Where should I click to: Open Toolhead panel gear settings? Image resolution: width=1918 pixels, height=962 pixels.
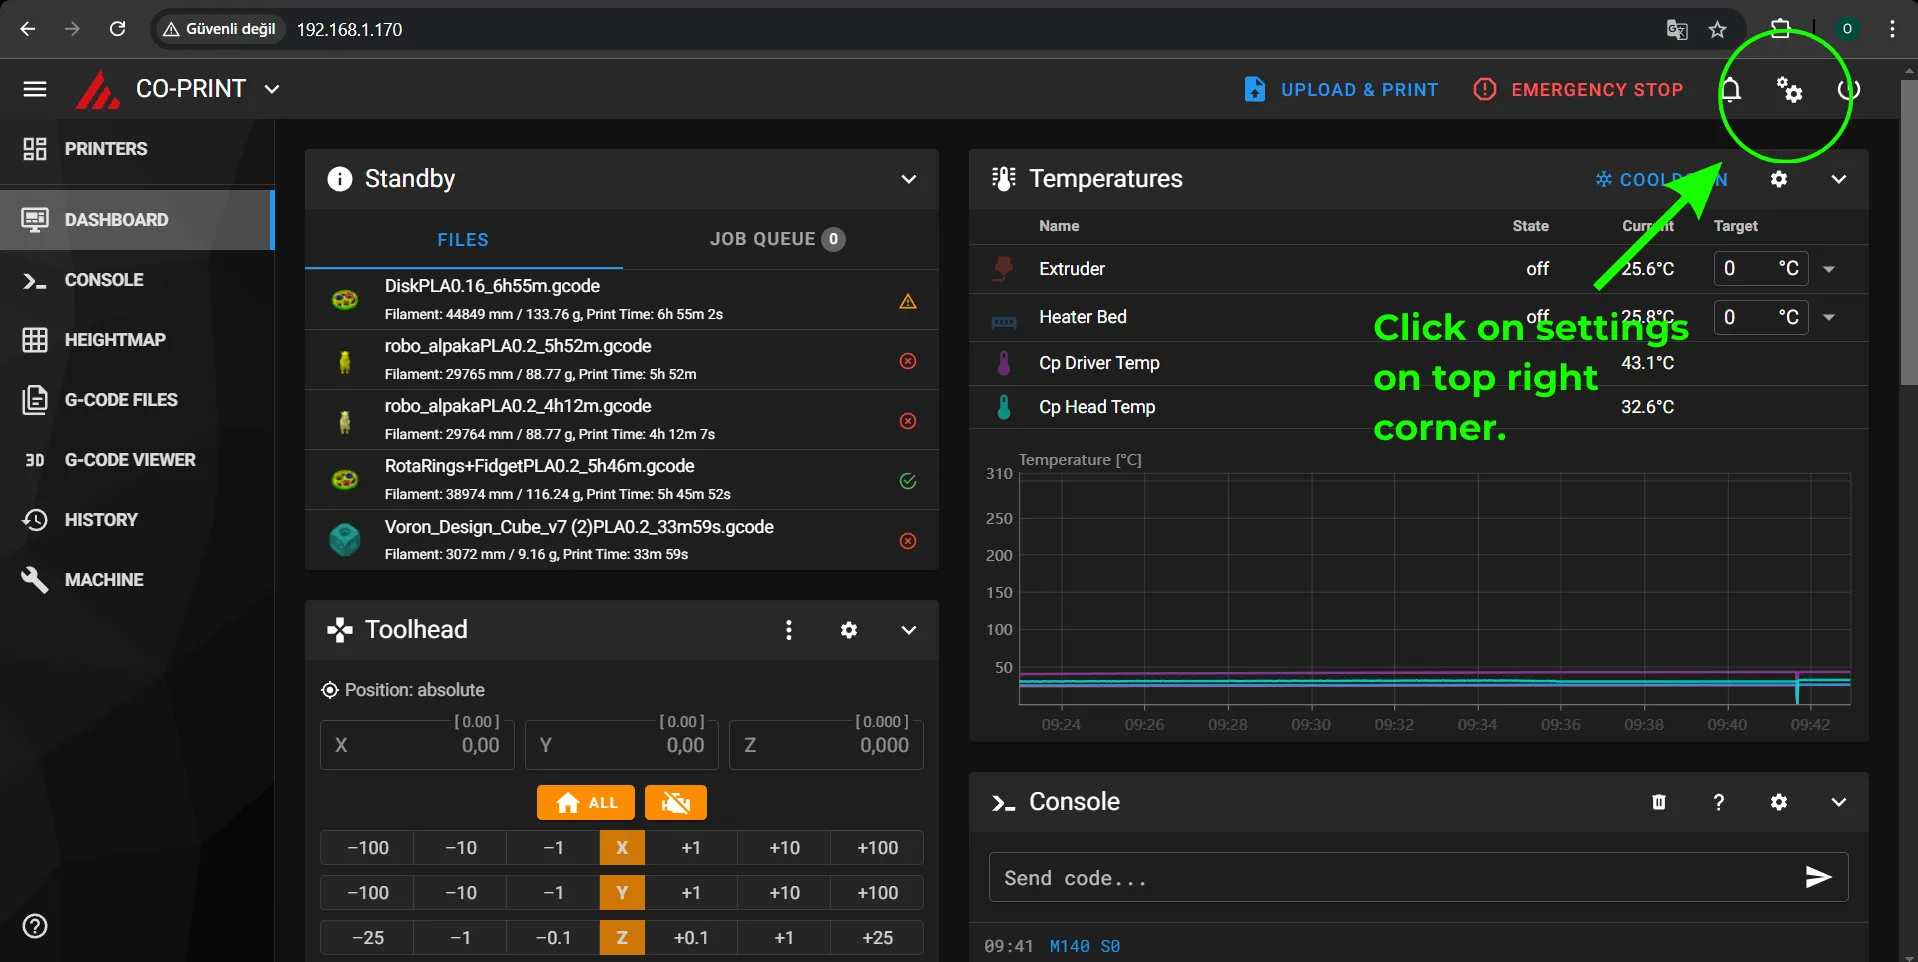[849, 630]
